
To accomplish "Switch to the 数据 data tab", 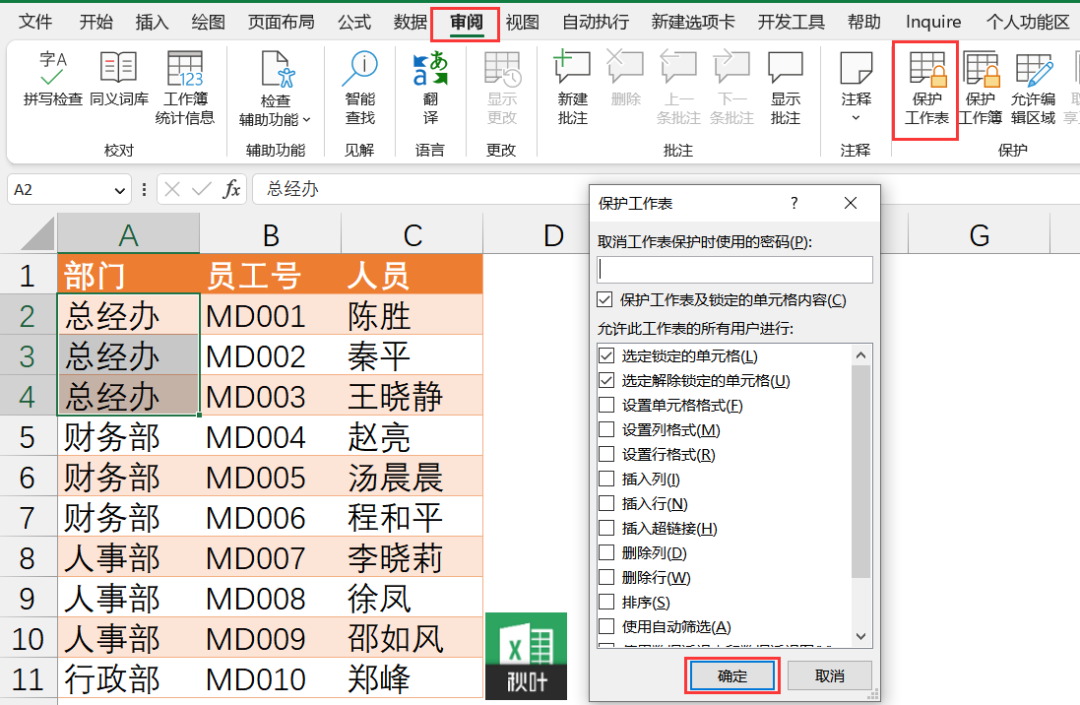I will coord(411,22).
